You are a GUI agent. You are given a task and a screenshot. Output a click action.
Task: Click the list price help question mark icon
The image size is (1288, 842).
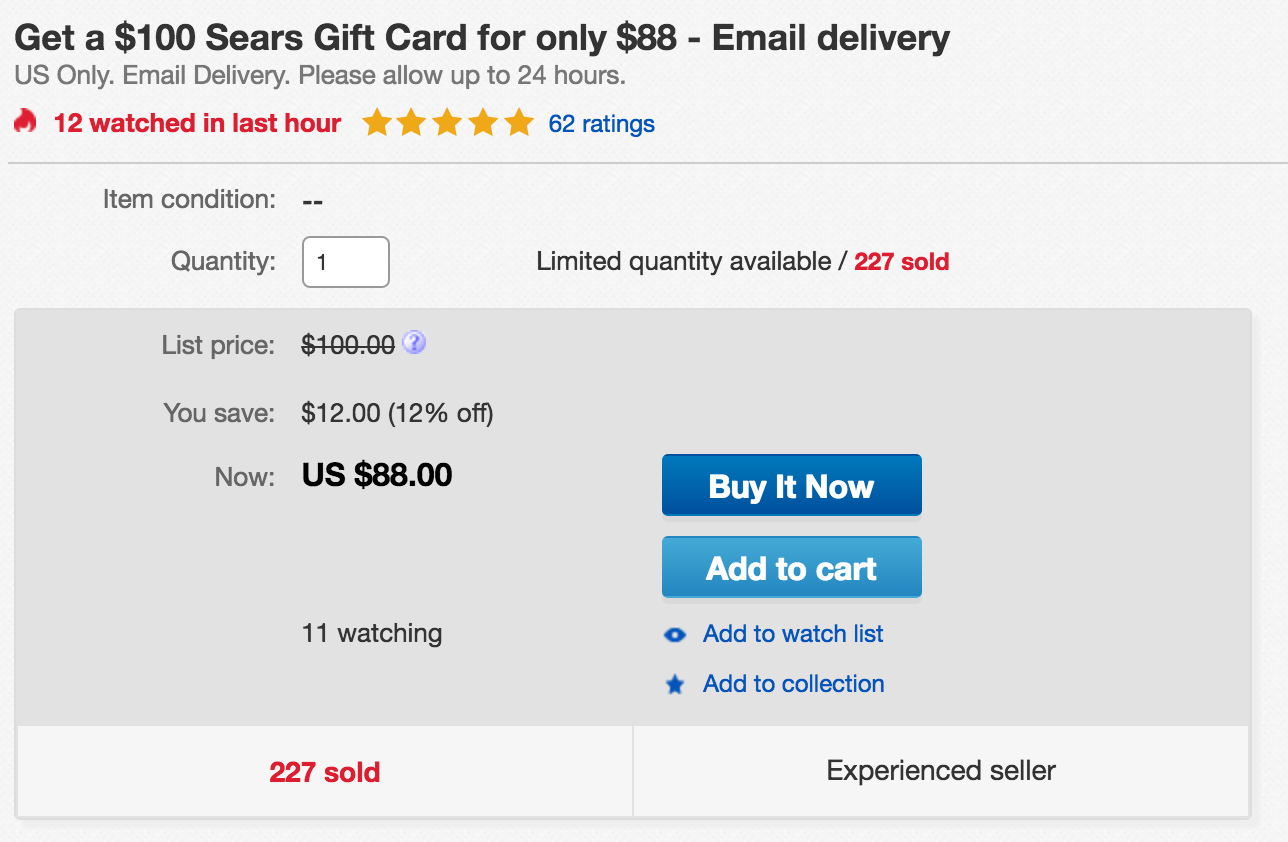pyautogui.click(x=414, y=343)
